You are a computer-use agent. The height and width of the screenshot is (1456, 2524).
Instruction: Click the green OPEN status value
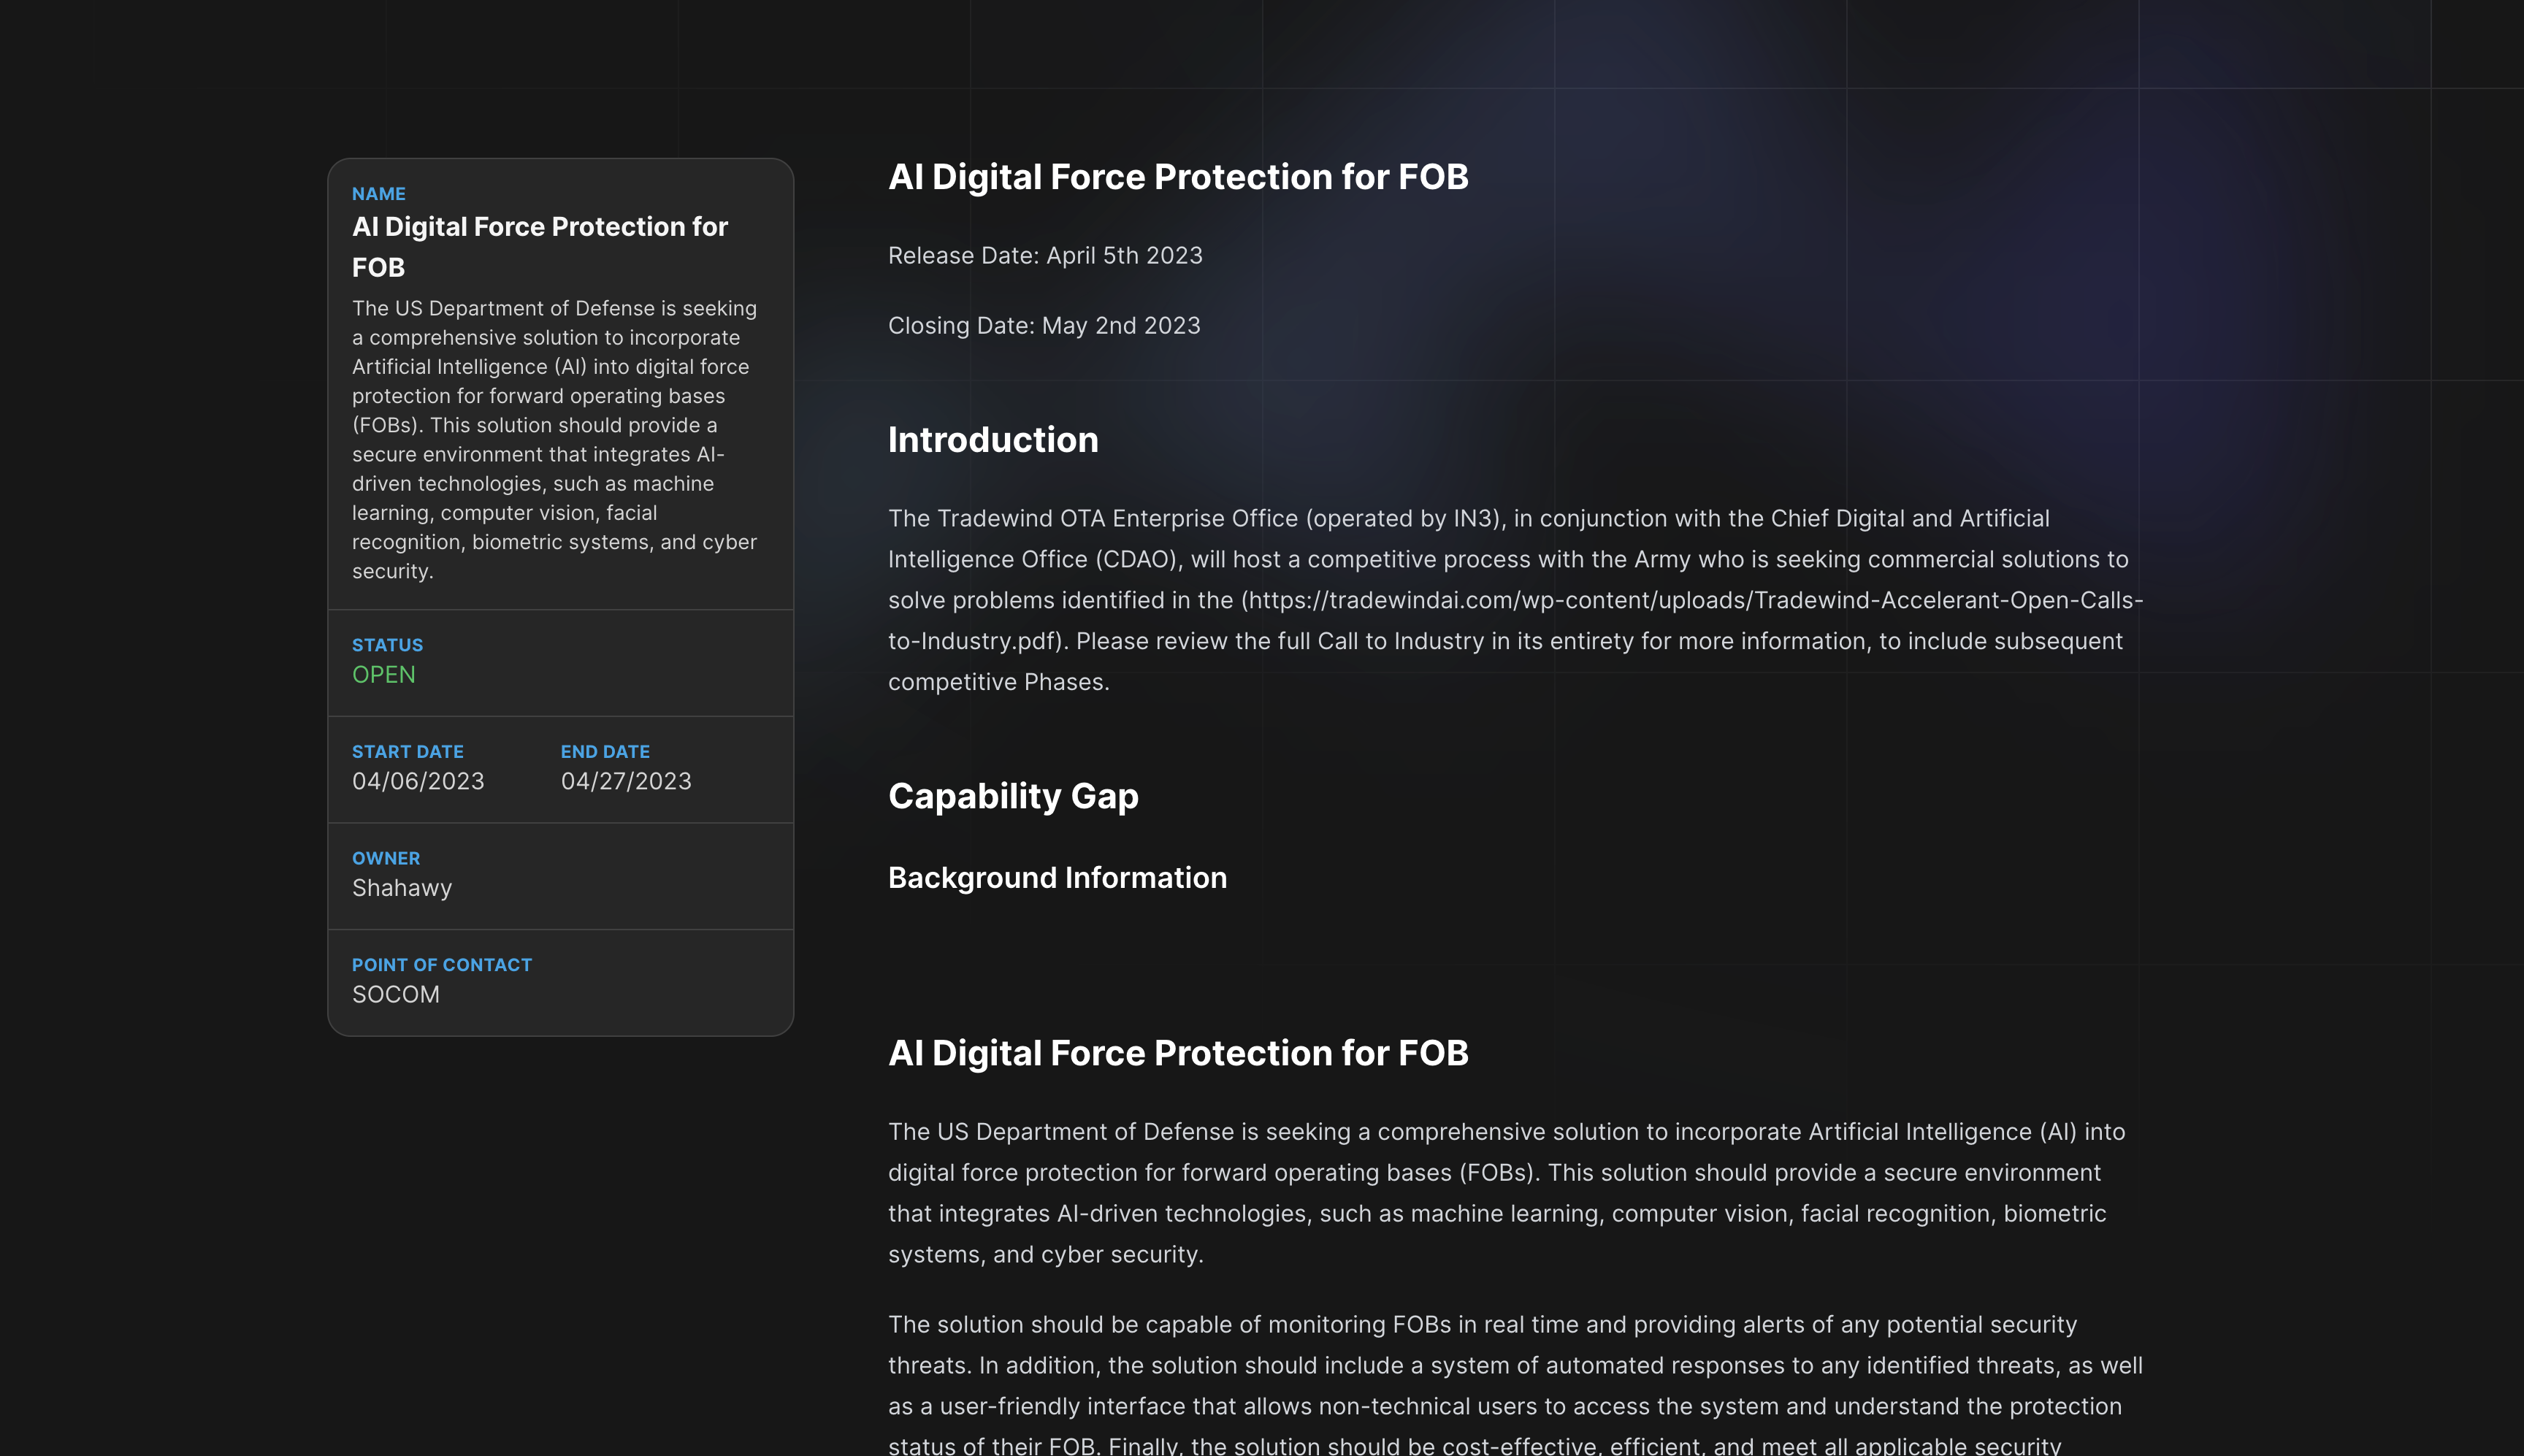[384, 675]
